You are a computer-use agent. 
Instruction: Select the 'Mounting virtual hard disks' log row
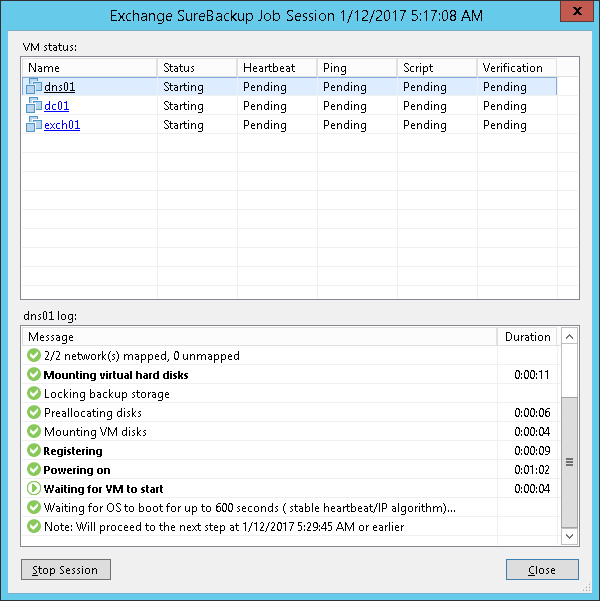tap(289, 374)
